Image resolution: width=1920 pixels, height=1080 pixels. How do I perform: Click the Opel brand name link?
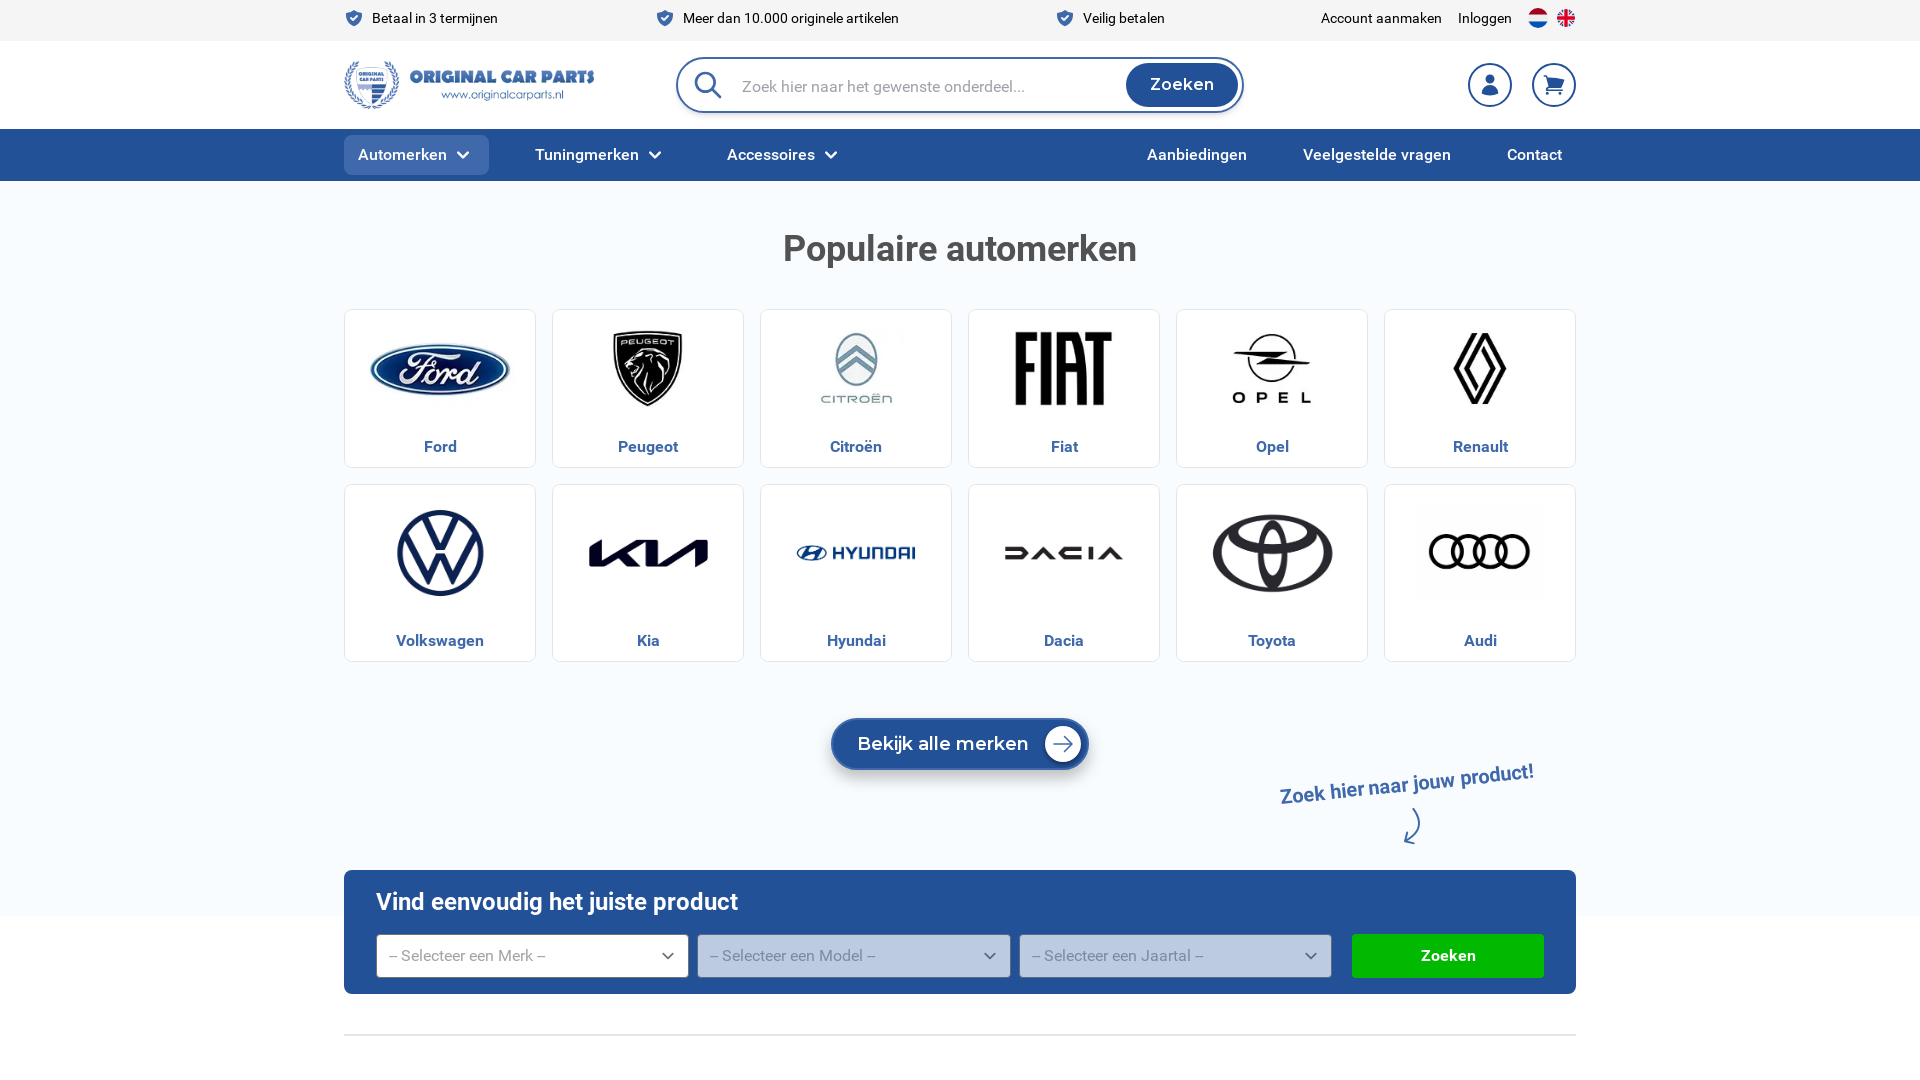pyautogui.click(x=1272, y=447)
